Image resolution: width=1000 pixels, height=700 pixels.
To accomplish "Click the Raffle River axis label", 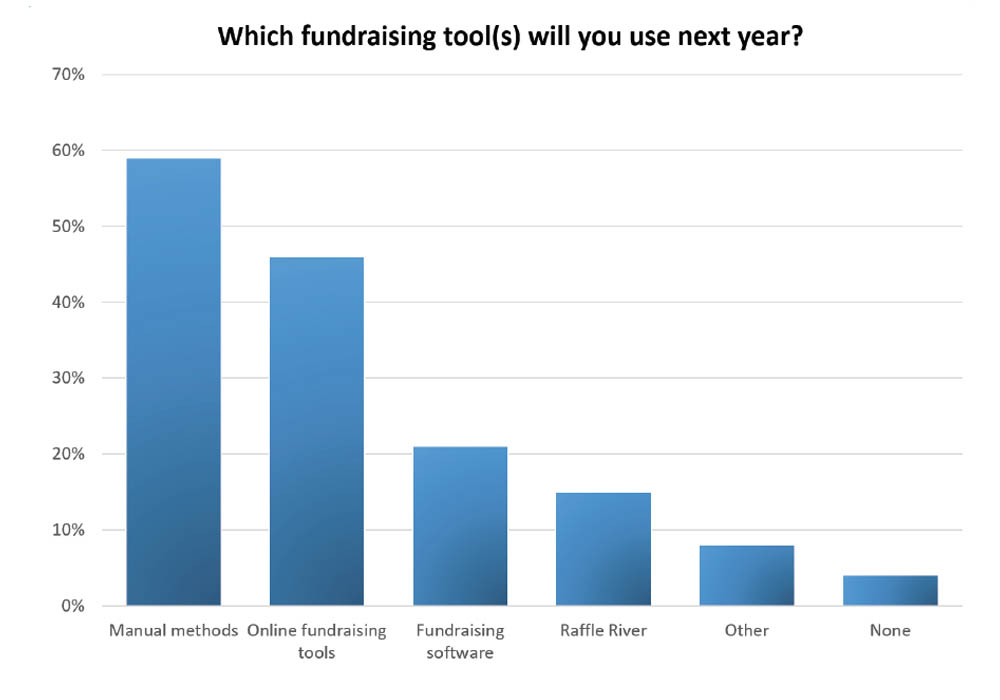I will [603, 631].
